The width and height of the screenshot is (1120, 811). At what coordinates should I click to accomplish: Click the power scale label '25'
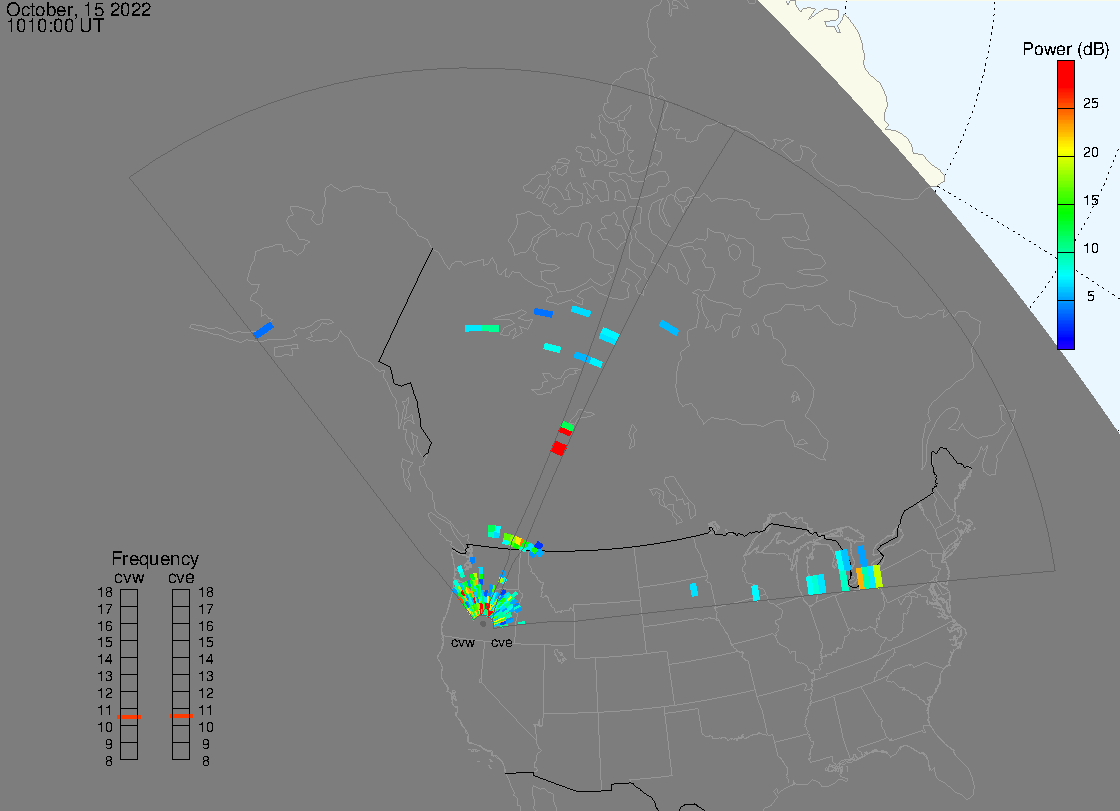click(1090, 104)
